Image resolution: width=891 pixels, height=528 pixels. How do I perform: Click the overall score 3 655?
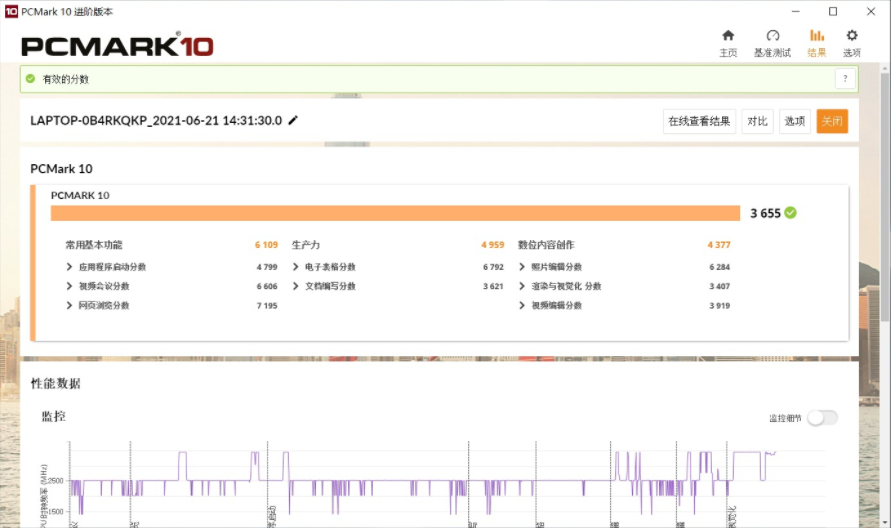(x=765, y=213)
